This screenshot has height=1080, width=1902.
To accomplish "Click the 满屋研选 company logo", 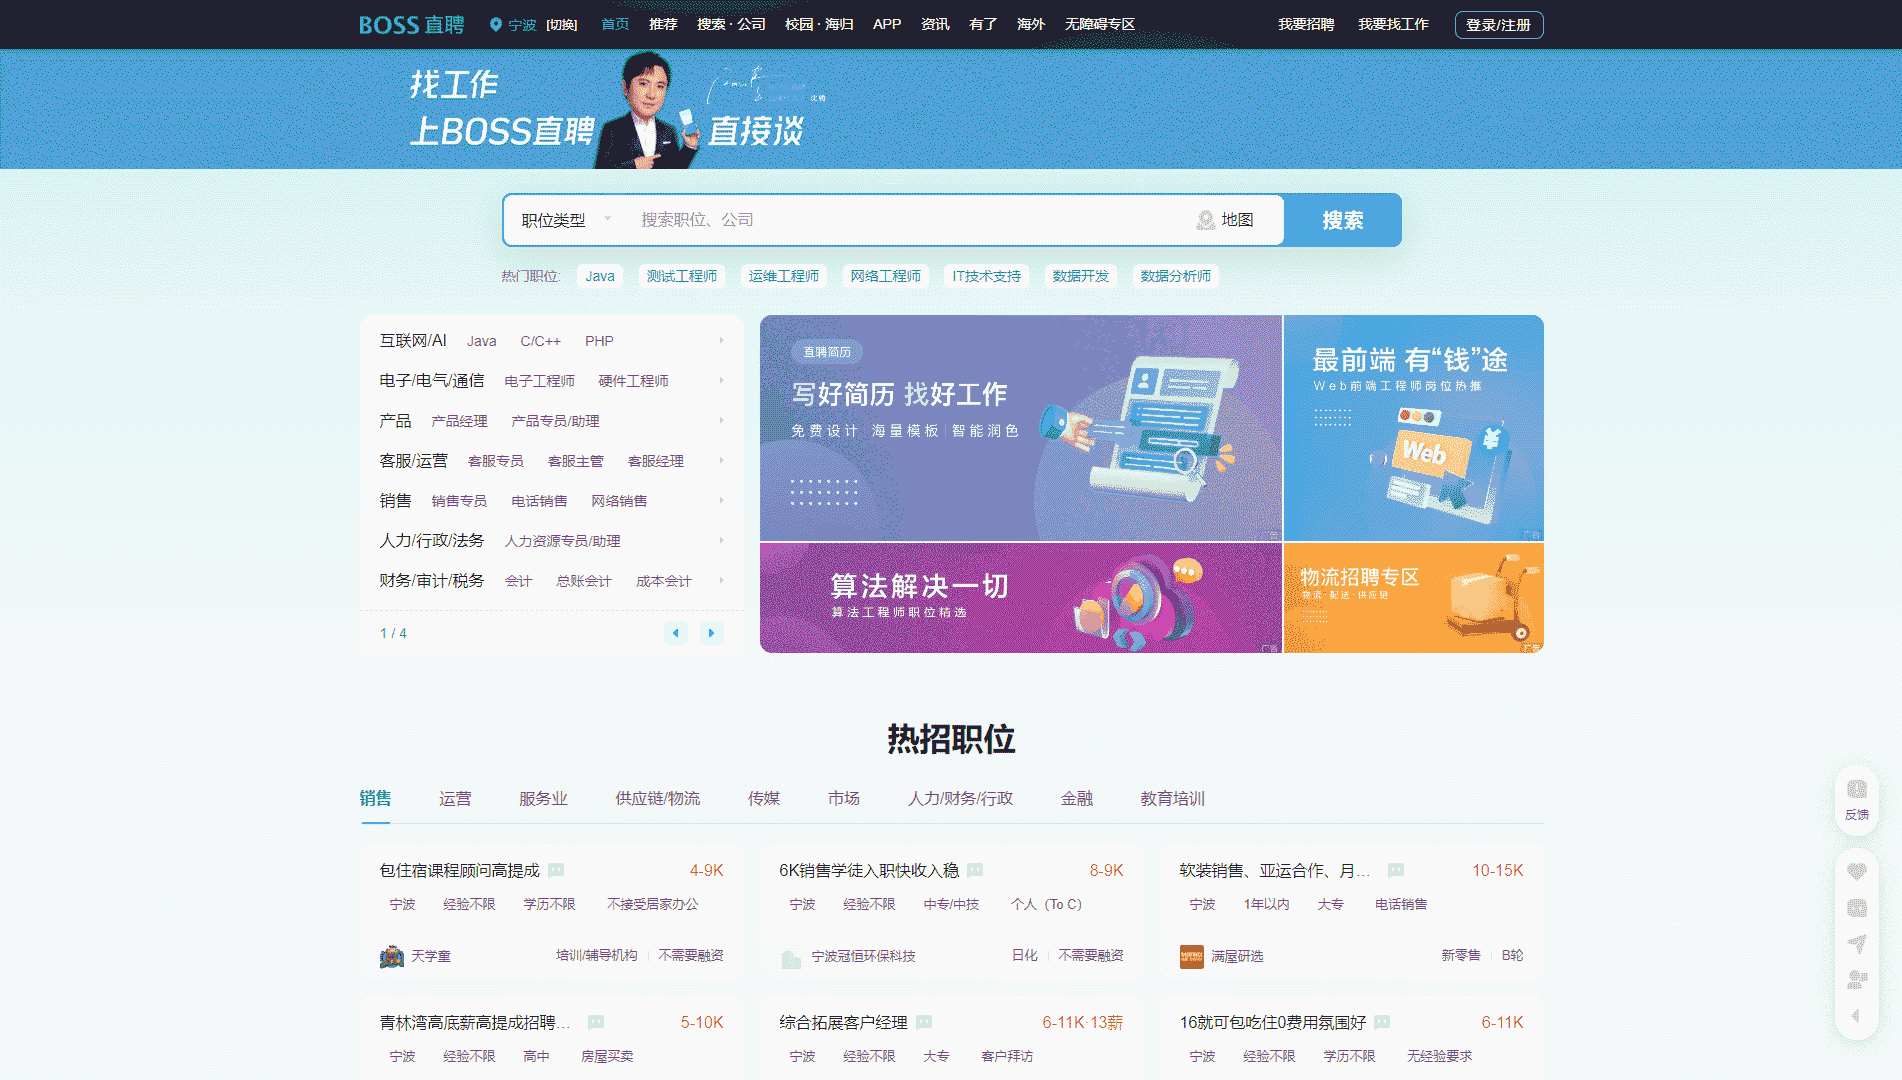I will [x=1192, y=956].
